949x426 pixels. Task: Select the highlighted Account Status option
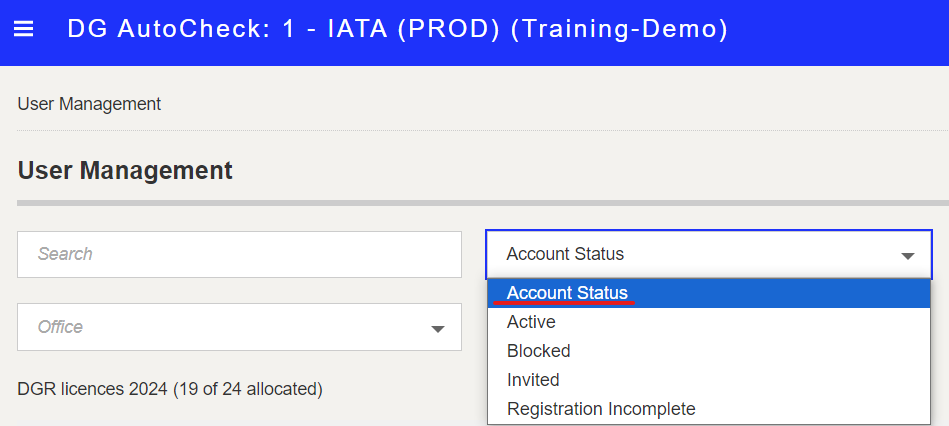pyautogui.click(x=709, y=293)
